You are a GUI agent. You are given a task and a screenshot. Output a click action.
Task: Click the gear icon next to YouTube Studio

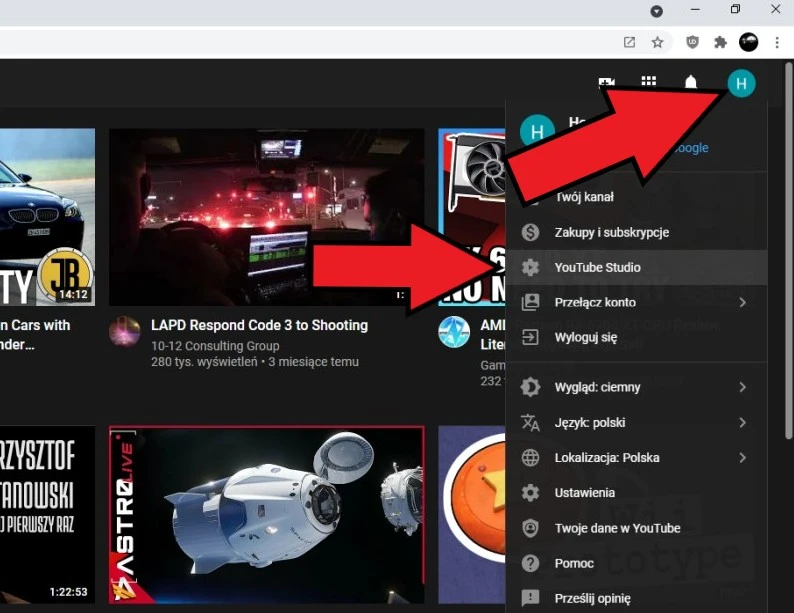point(530,267)
